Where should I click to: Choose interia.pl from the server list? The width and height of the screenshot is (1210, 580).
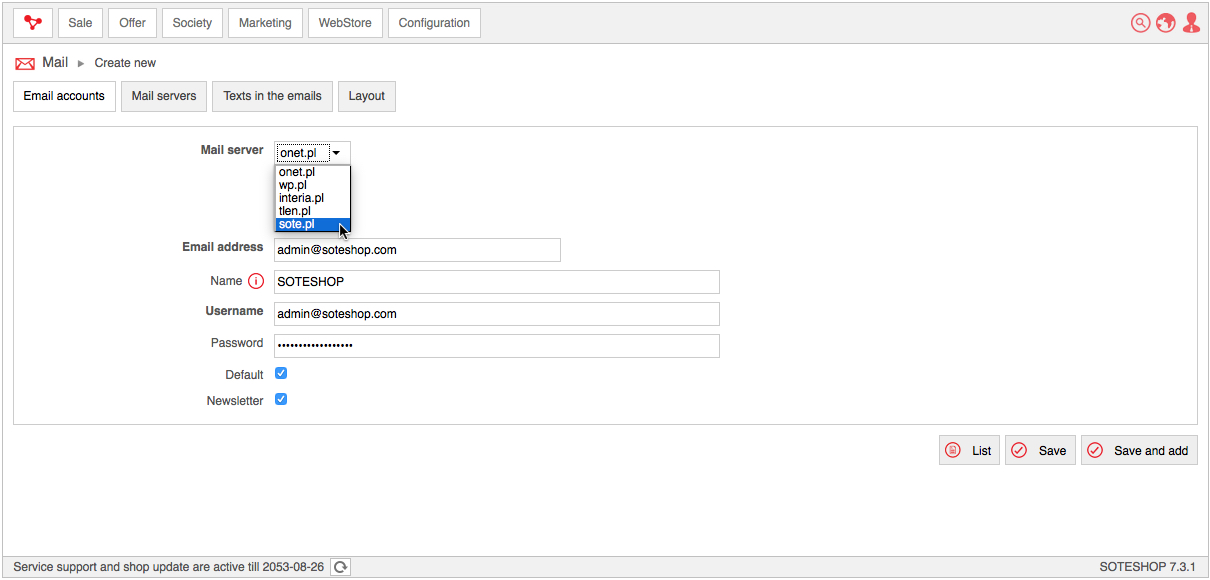[313, 198]
